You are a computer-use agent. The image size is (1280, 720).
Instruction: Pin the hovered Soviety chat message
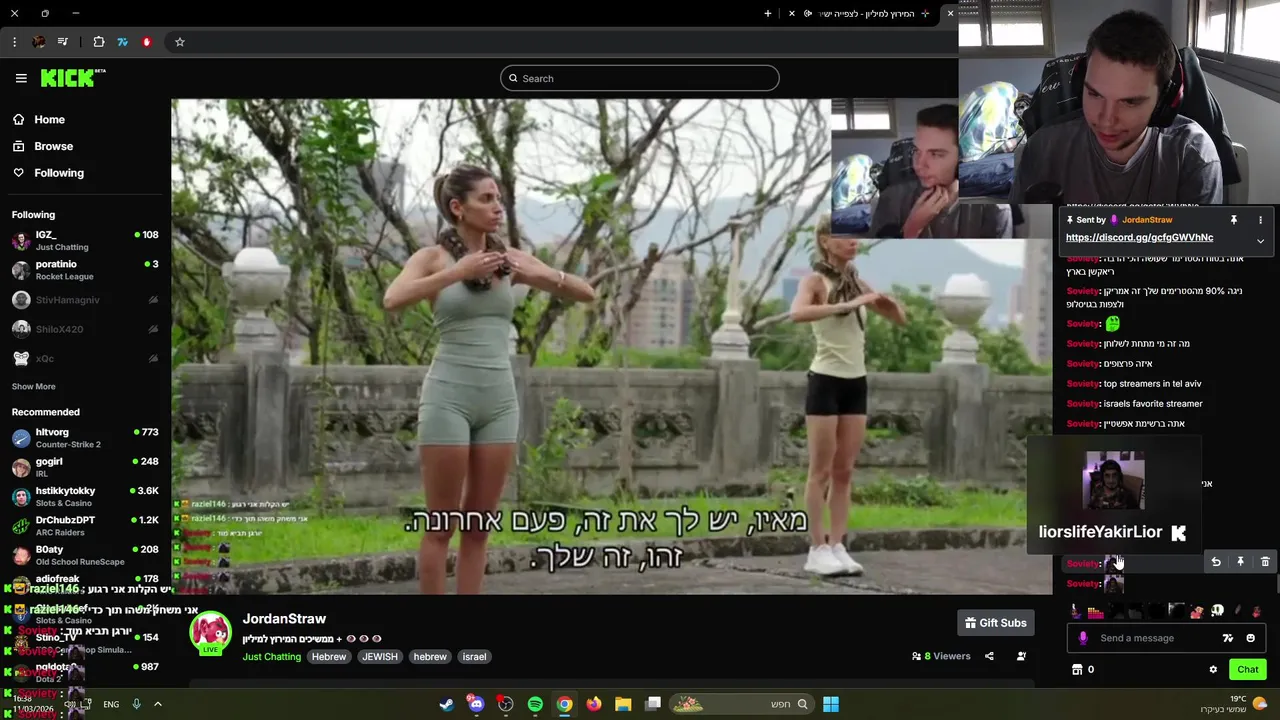[x=1240, y=562]
